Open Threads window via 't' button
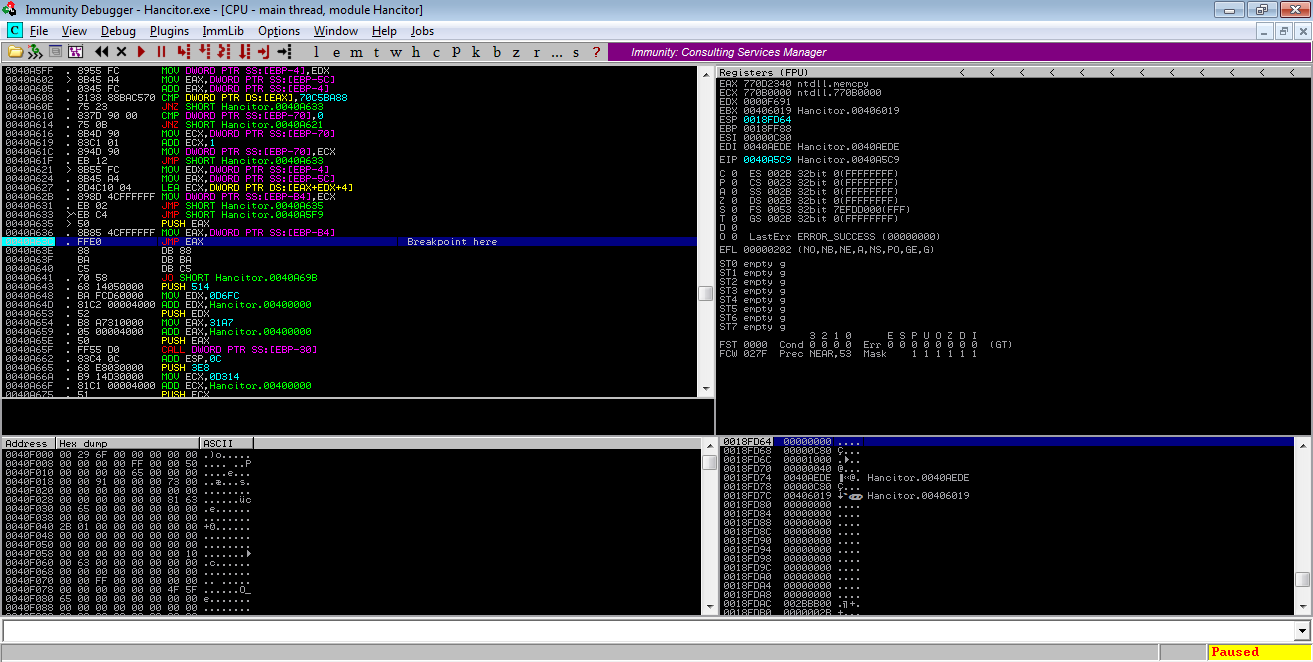1313x662 pixels. 376,52
